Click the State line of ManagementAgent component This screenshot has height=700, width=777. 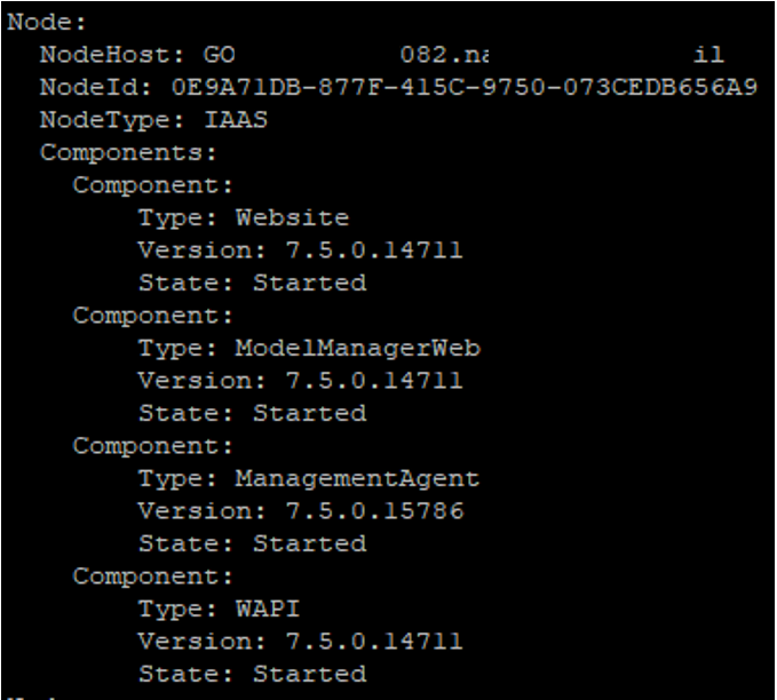pyautogui.click(x=252, y=544)
